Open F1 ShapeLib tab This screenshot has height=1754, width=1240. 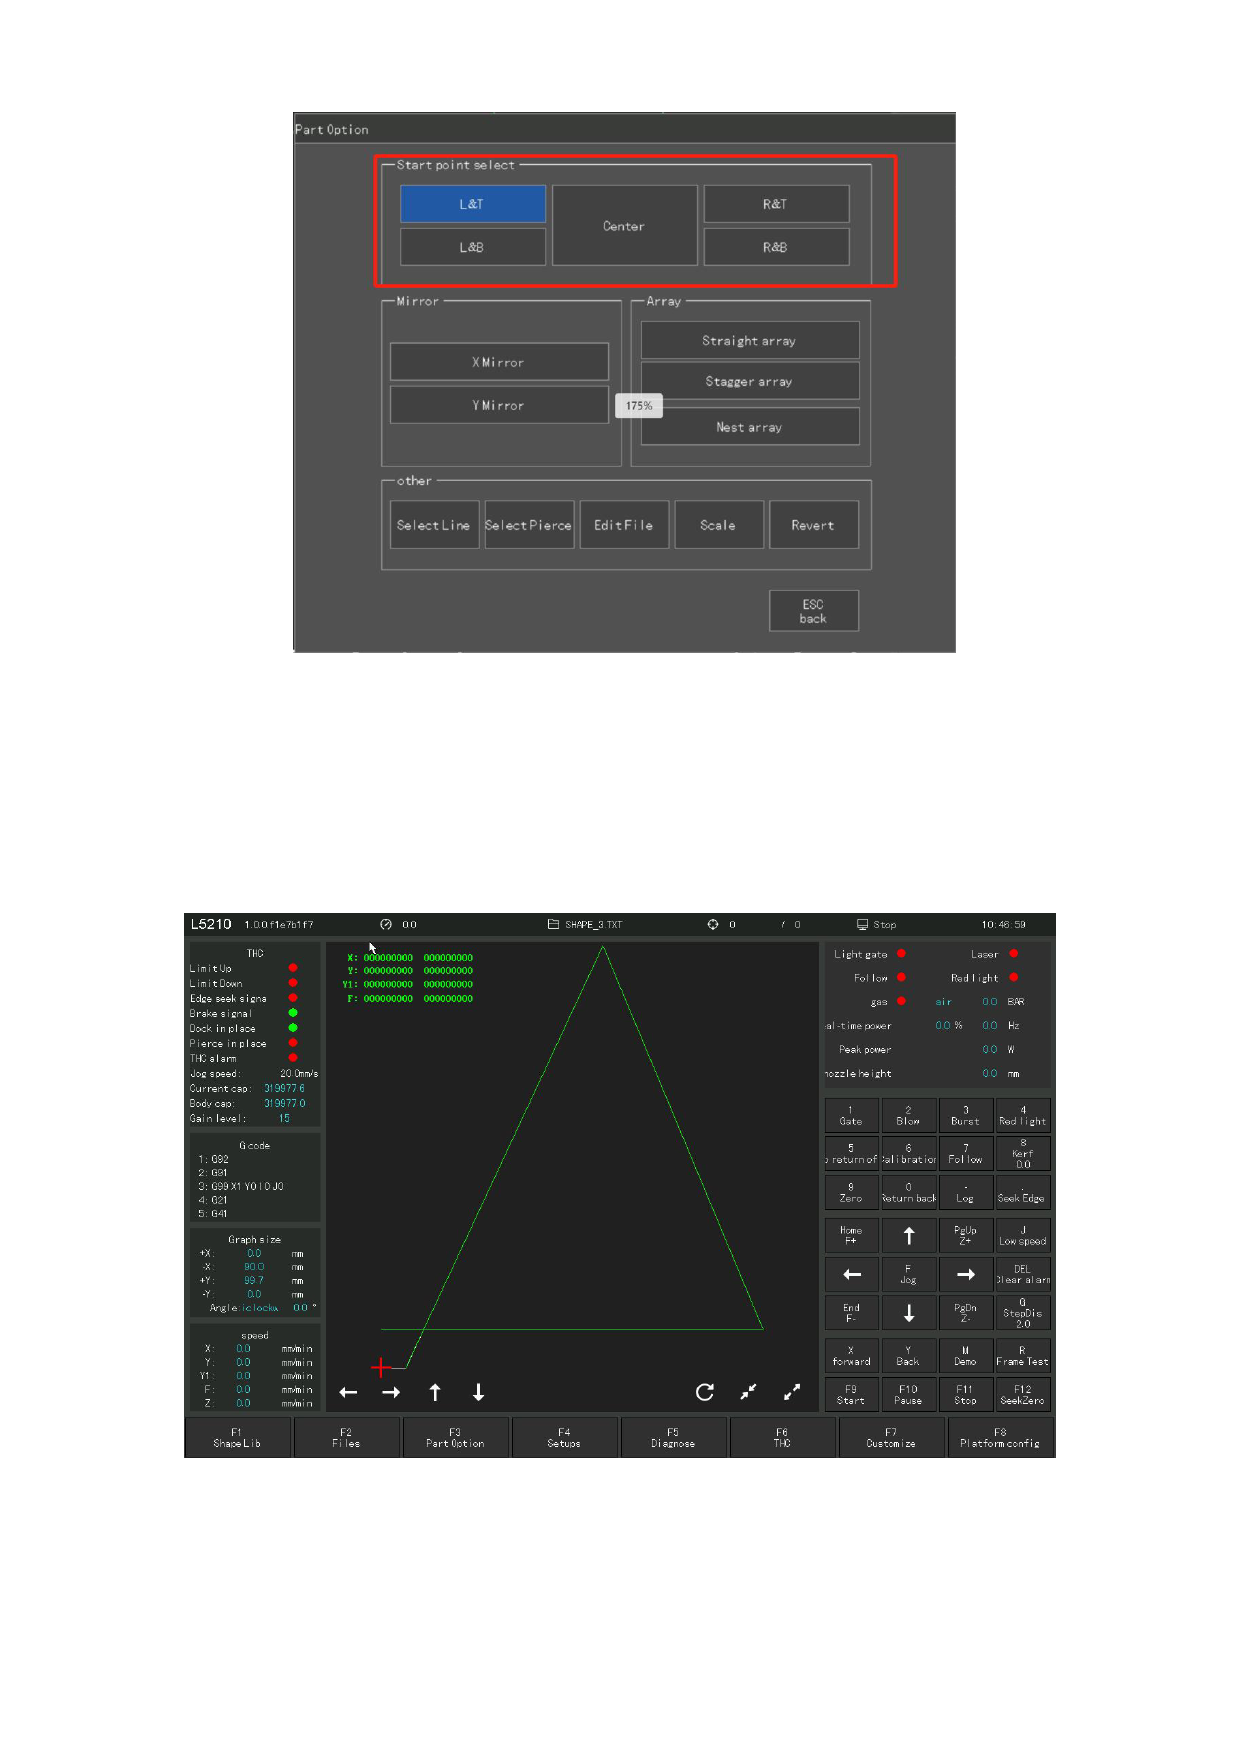(237, 1438)
